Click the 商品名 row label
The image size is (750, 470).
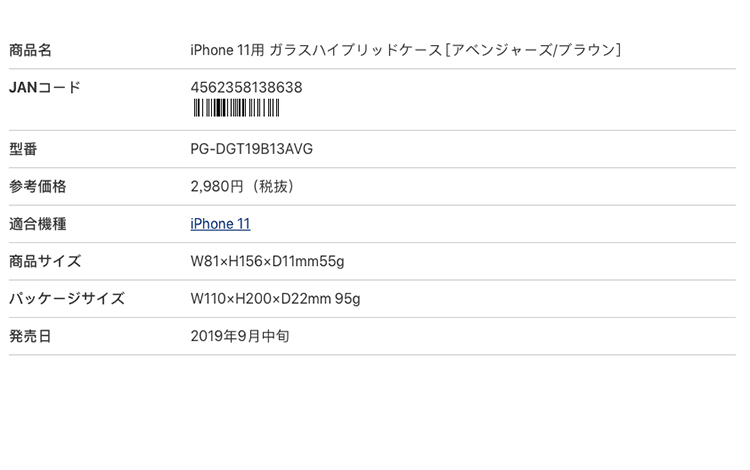[30, 50]
